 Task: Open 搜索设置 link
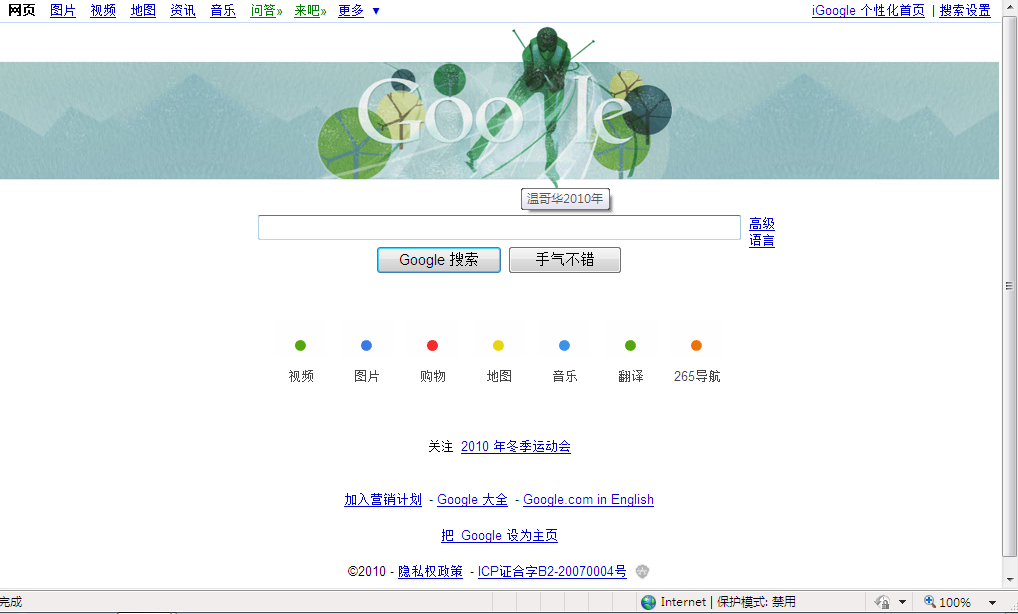[965, 10]
